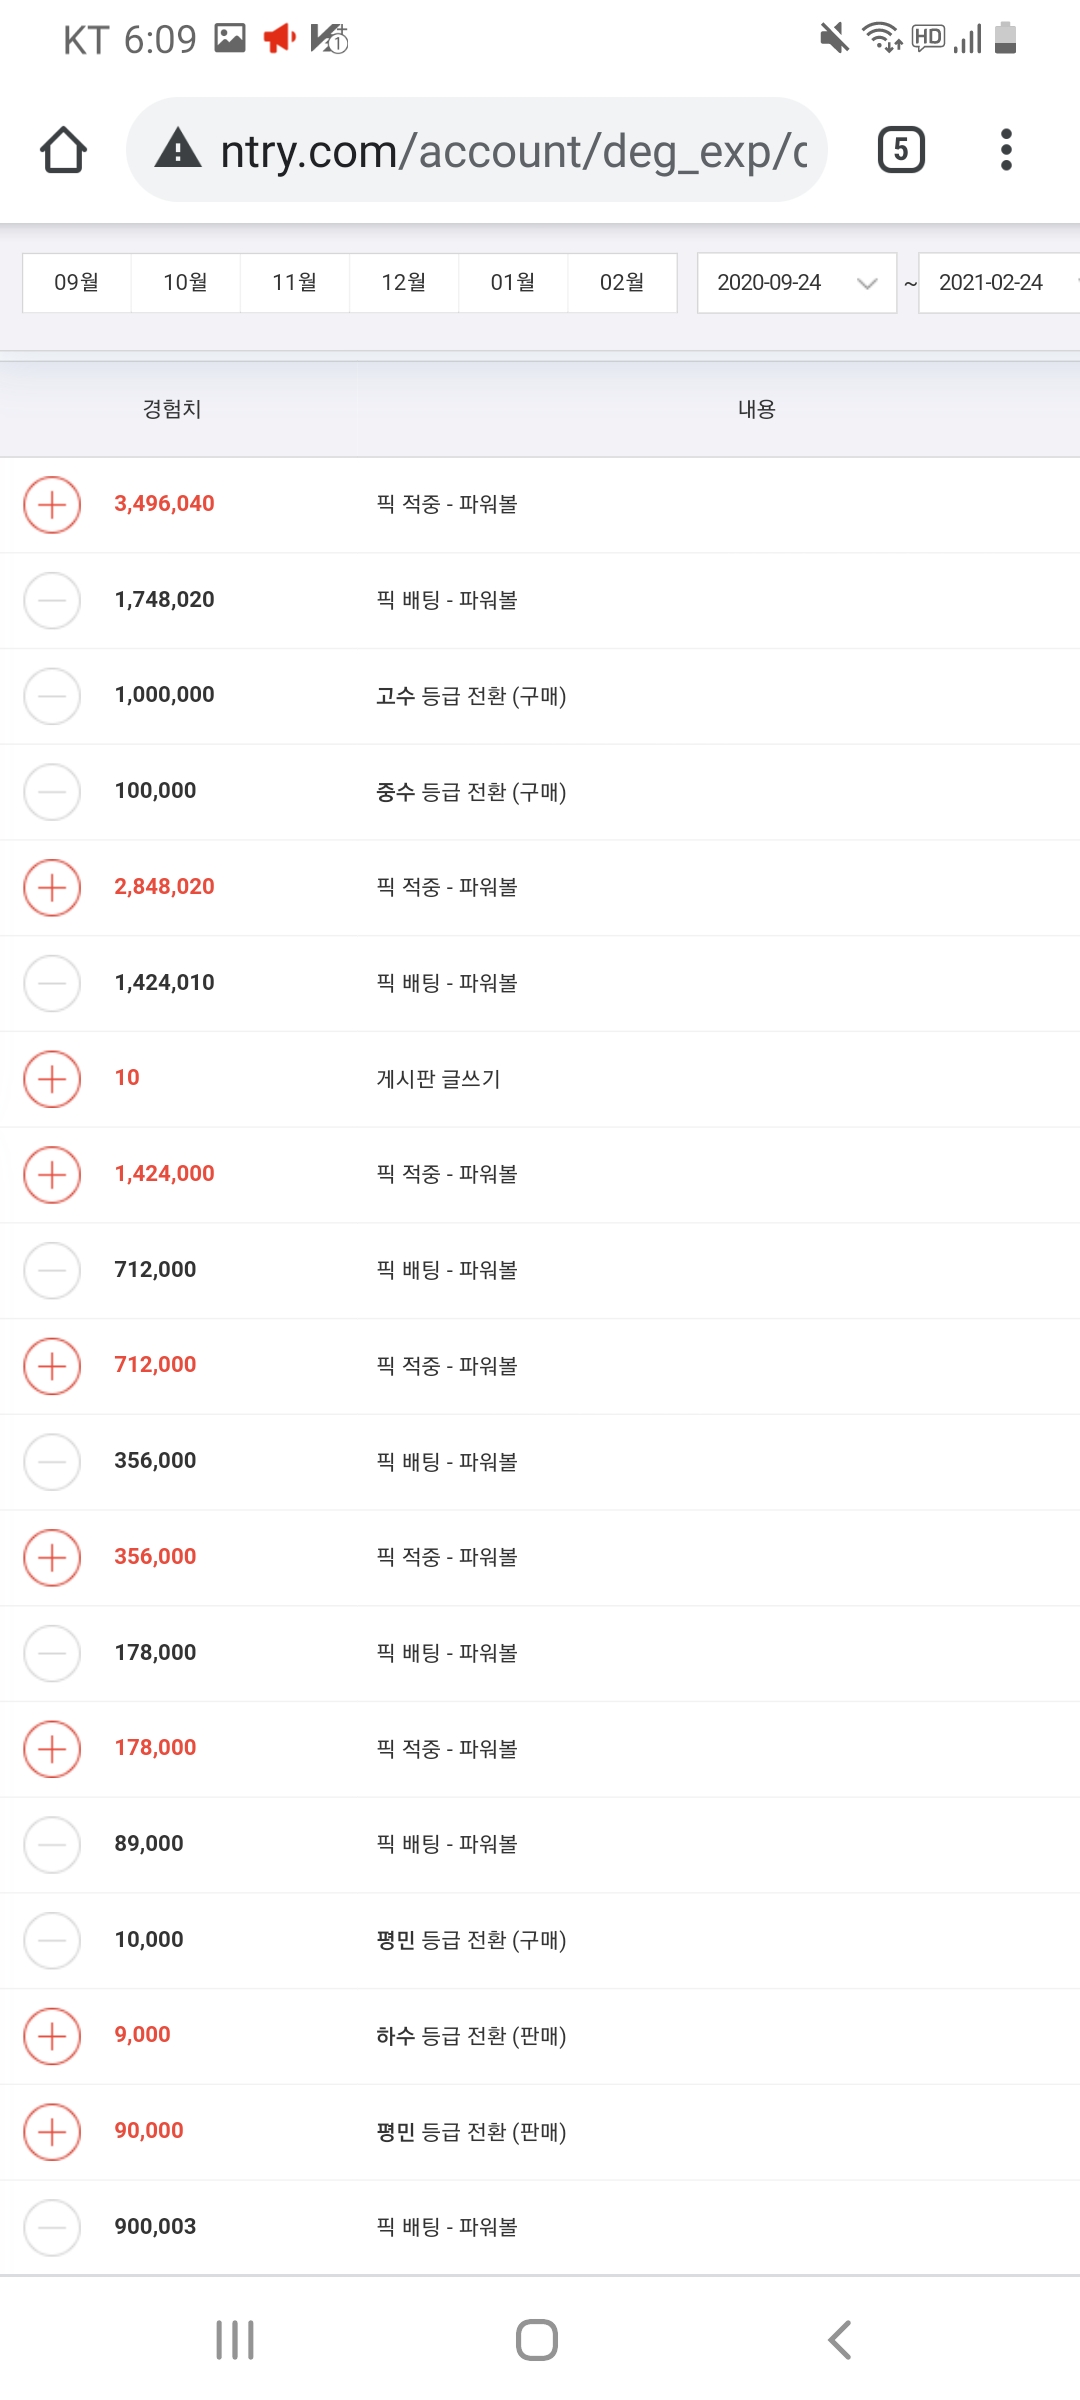Open the browser tab switcher showing 5
The height and width of the screenshot is (2400, 1080).
901,150
